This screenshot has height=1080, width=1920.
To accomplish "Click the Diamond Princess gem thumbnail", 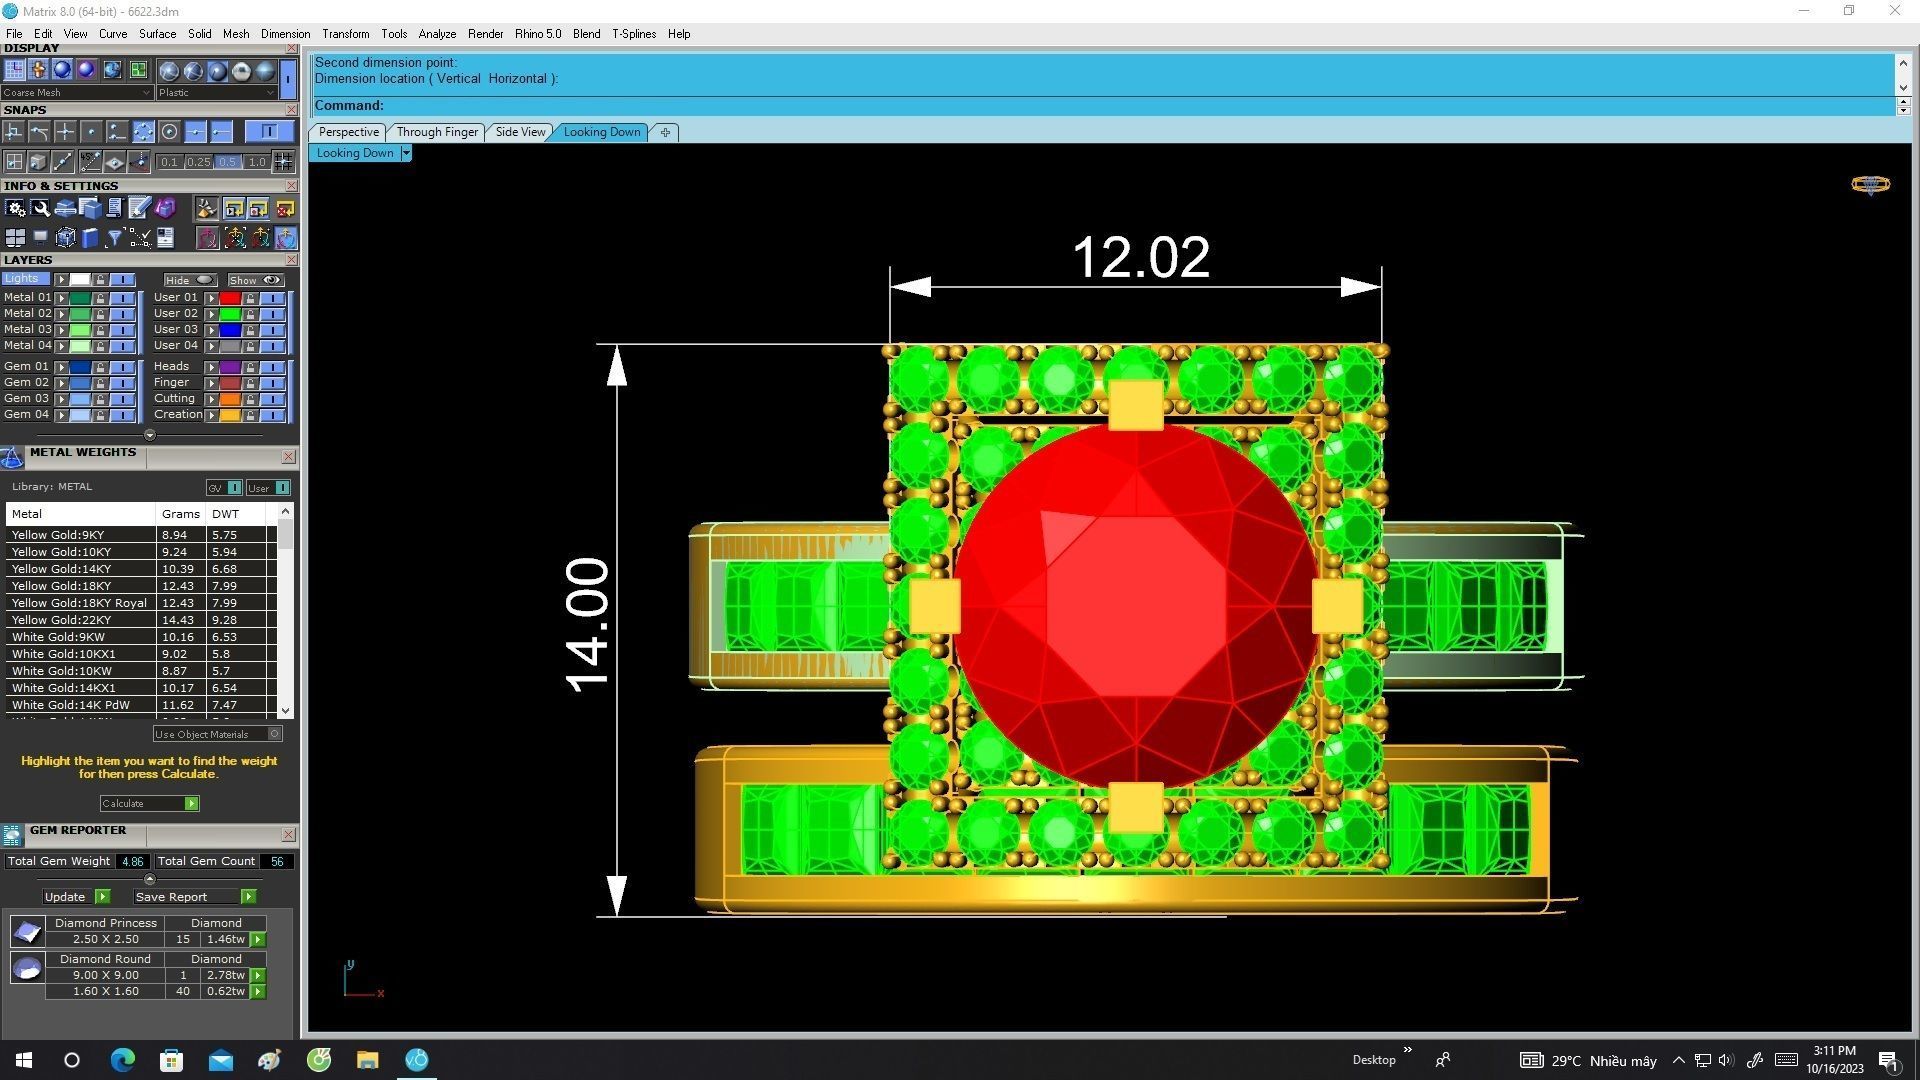I will point(27,932).
